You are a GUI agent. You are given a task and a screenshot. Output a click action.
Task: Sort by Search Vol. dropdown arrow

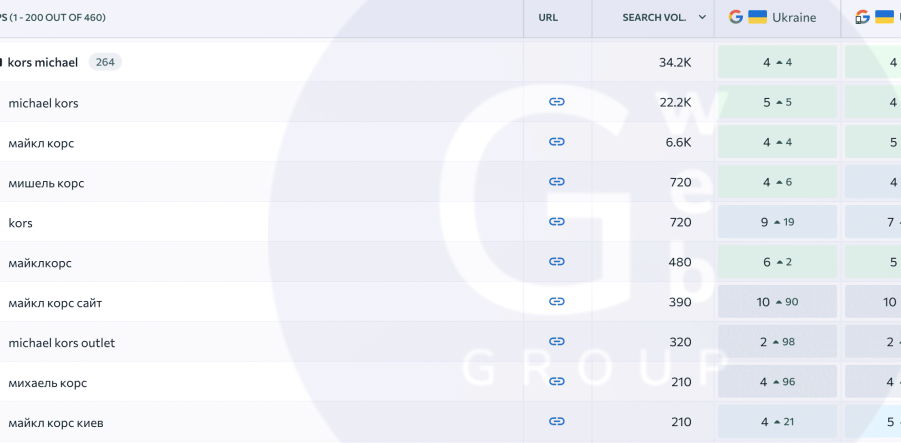(702, 18)
